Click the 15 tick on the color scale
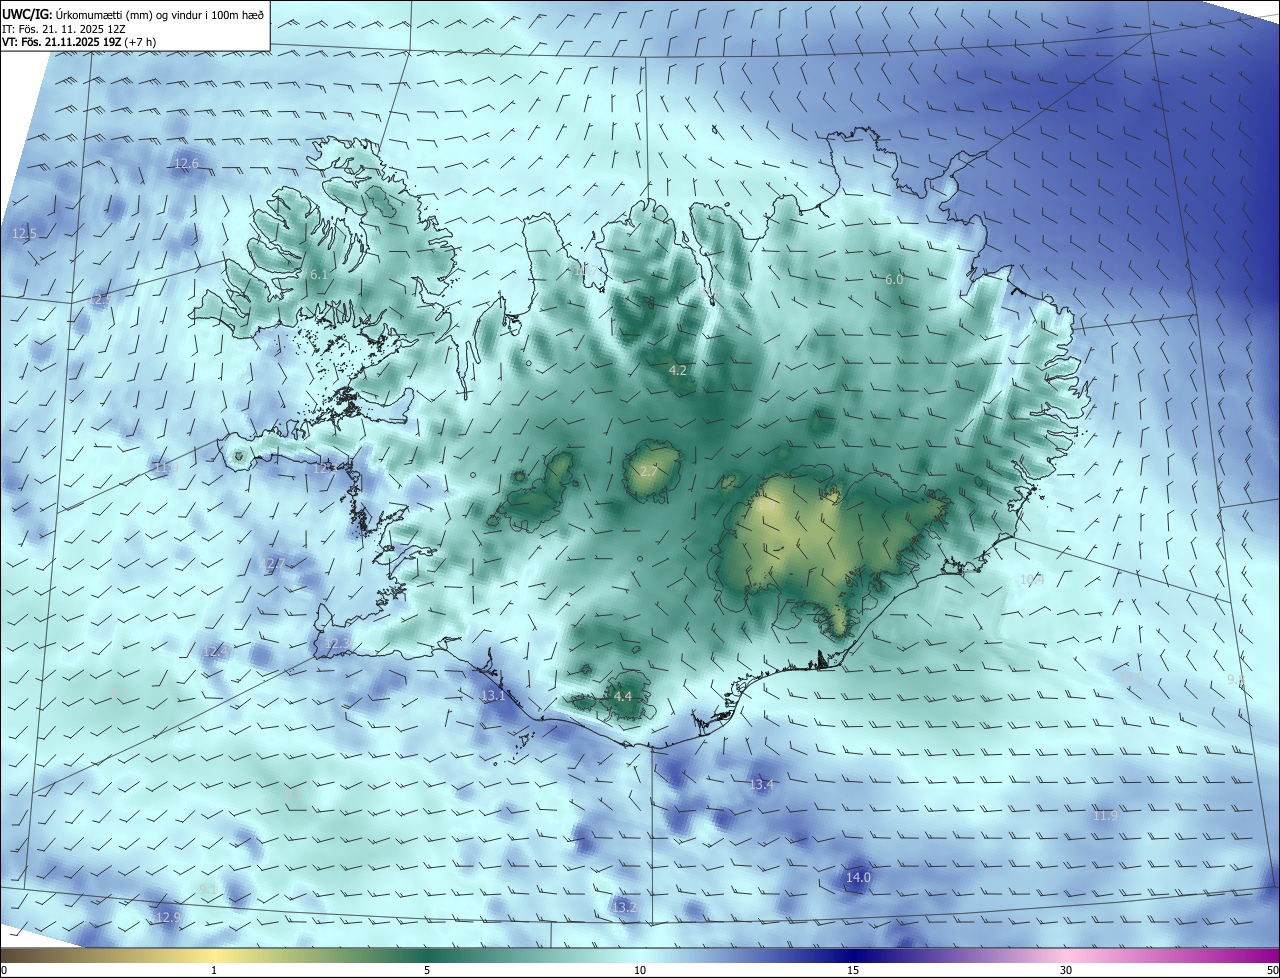Viewport: 1280px width, 978px height. tap(853, 970)
